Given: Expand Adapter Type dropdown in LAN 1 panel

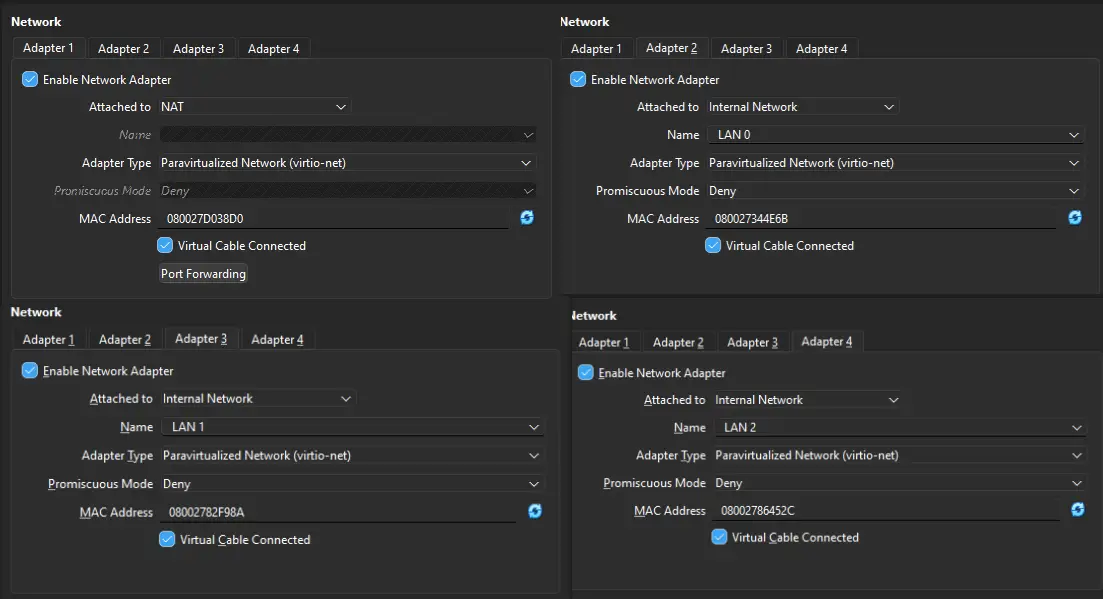Looking at the screenshot, I should (x=349, y=455).
